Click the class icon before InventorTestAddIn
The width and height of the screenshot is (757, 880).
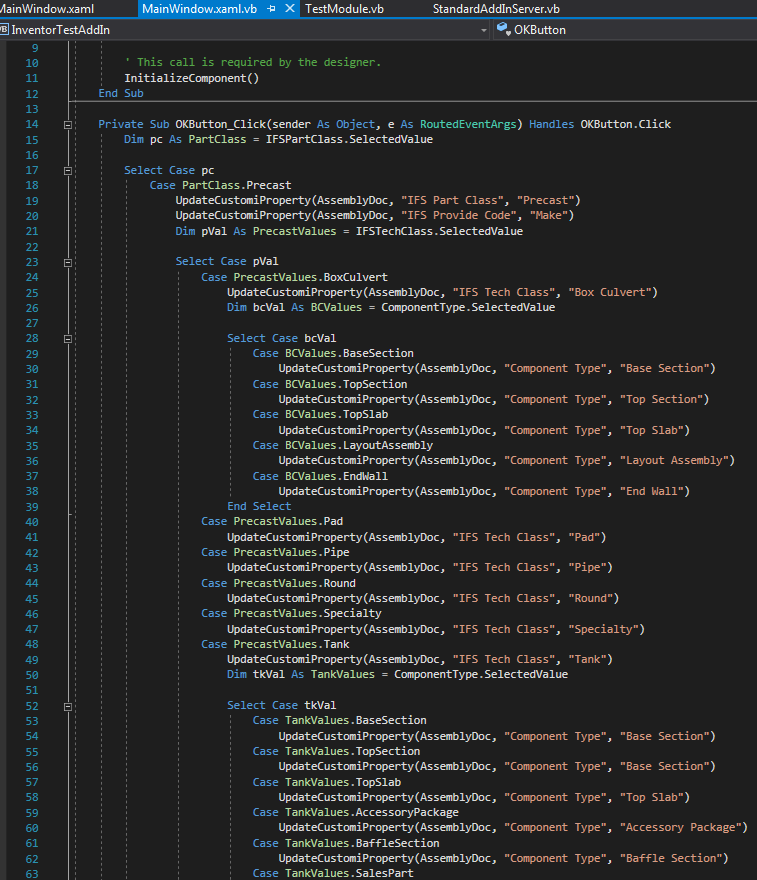point(8,30)
